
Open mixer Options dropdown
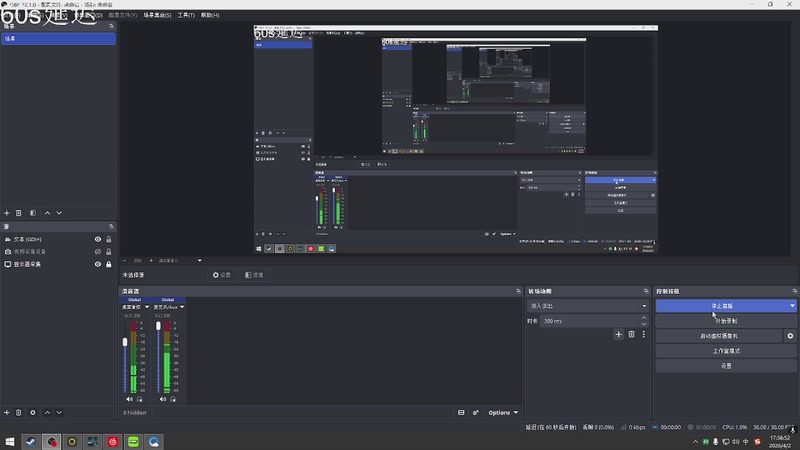tap(503, 412)
